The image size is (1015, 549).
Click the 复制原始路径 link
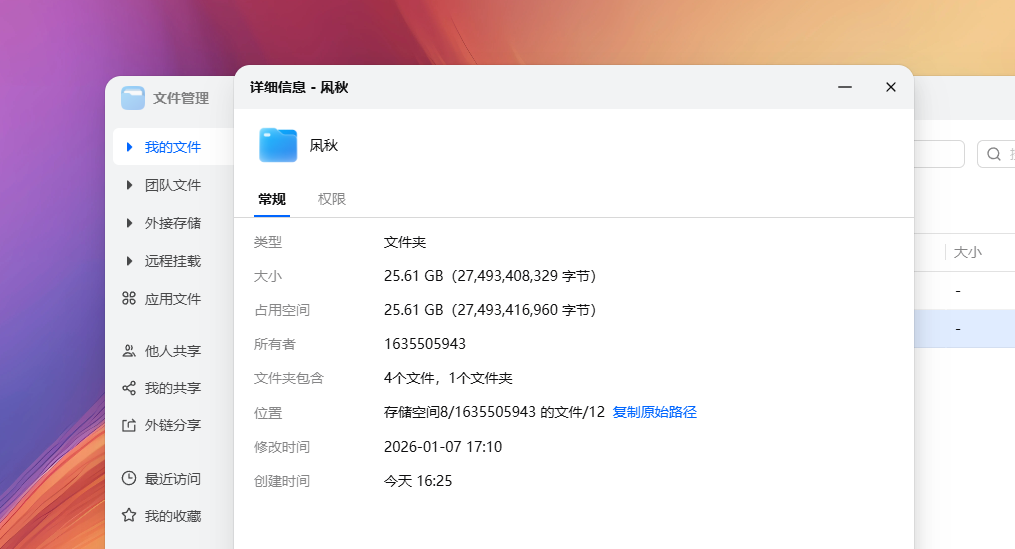click(x=654, y=412)
